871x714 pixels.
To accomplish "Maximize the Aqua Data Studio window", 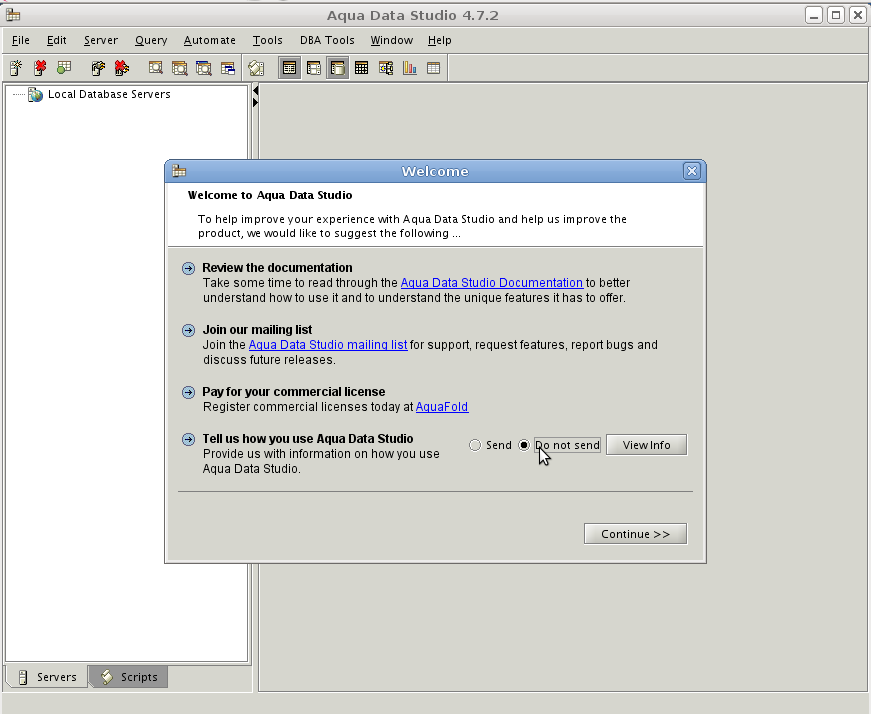I will (x=836, y=15).
